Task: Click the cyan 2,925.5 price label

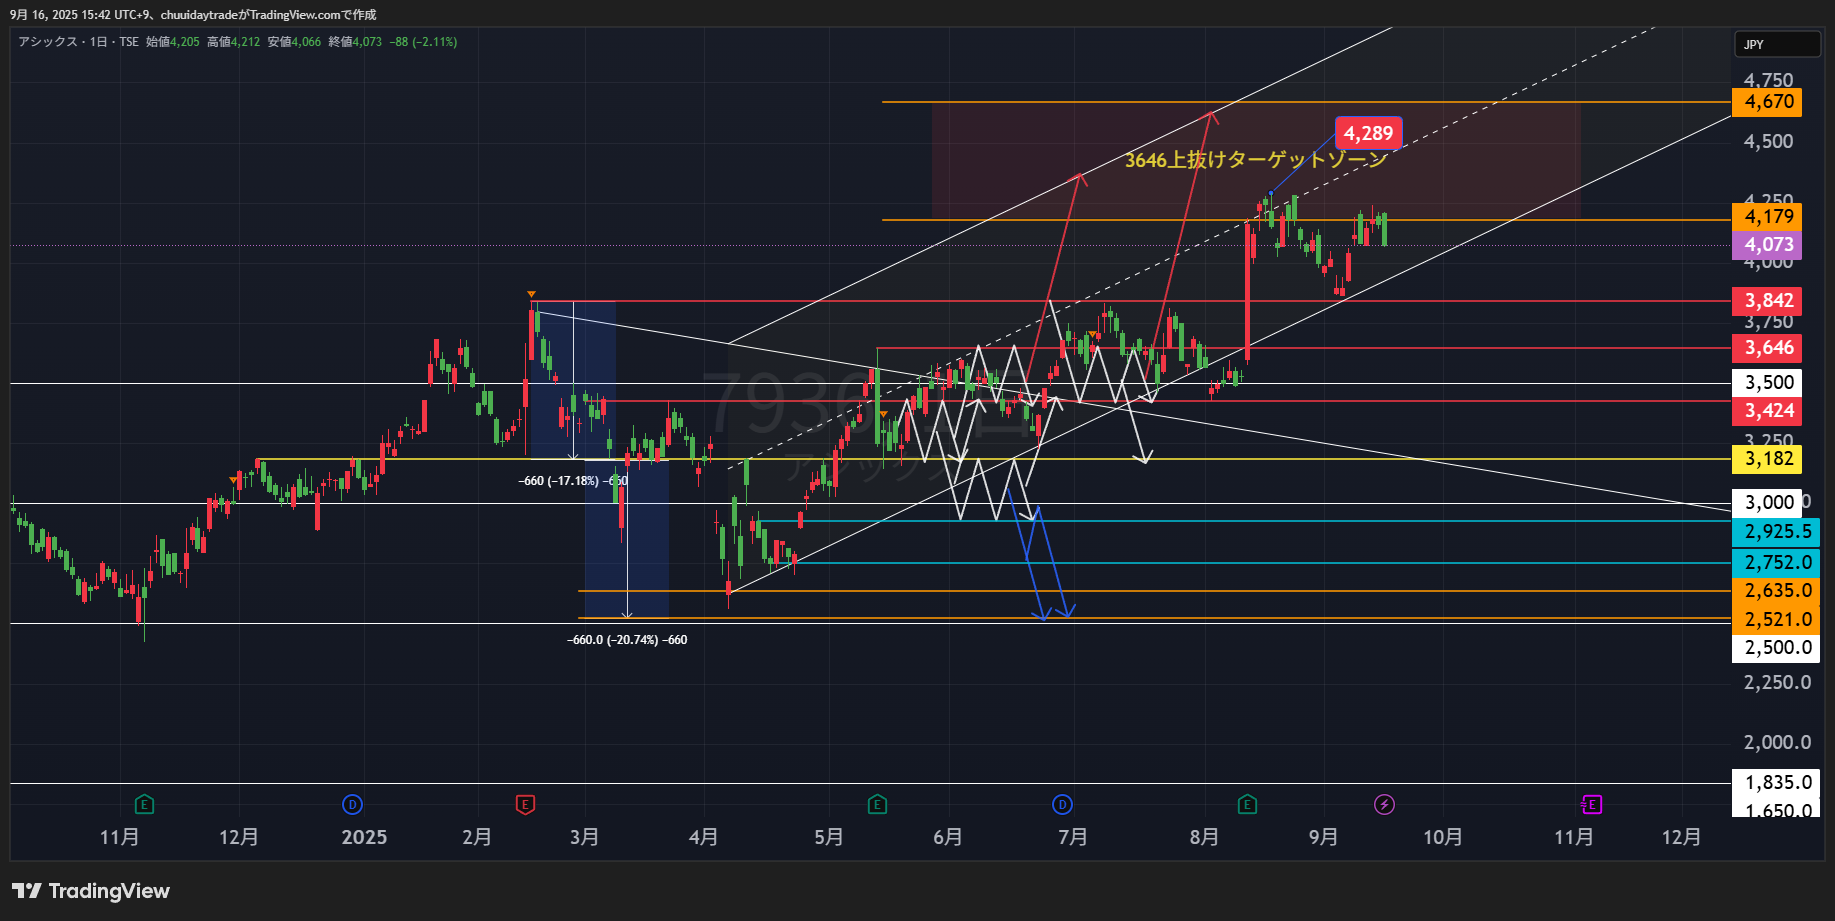Action: (1776, 532)
